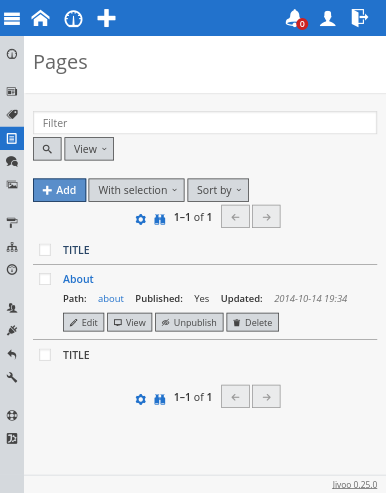
Task: Click the 'Pages' heading text
Action: point(60,63)
